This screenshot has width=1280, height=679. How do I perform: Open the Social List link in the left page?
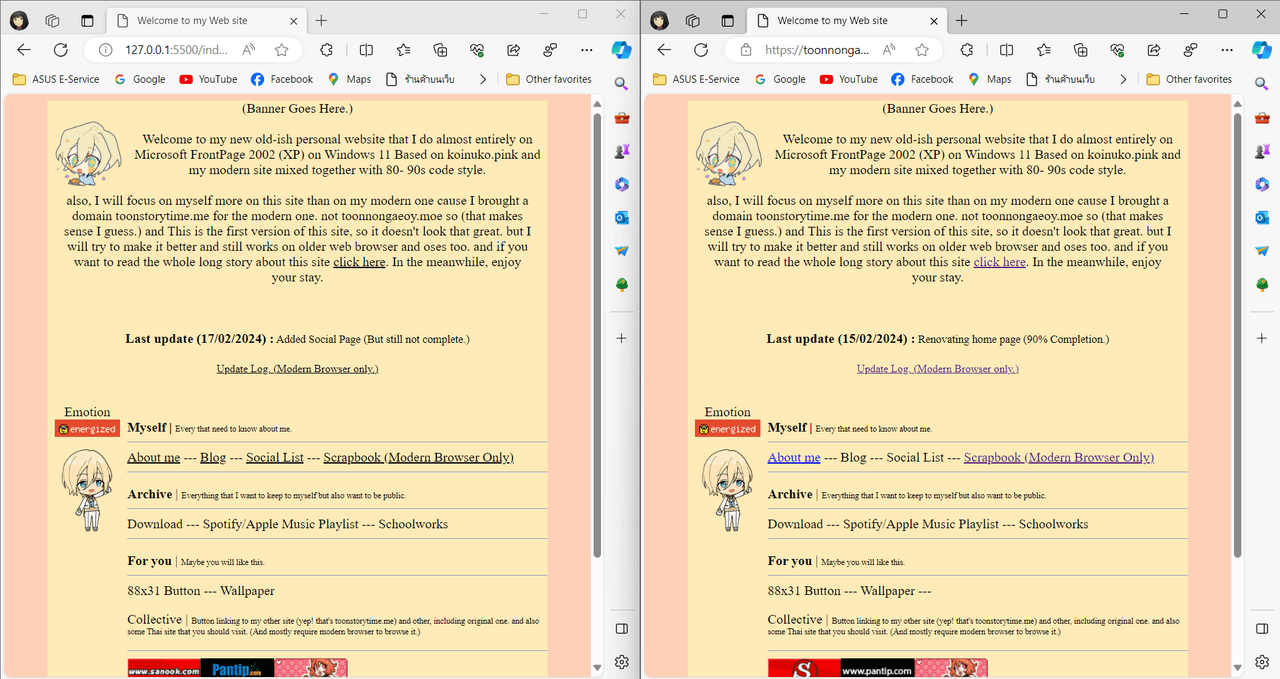(274, 457)
